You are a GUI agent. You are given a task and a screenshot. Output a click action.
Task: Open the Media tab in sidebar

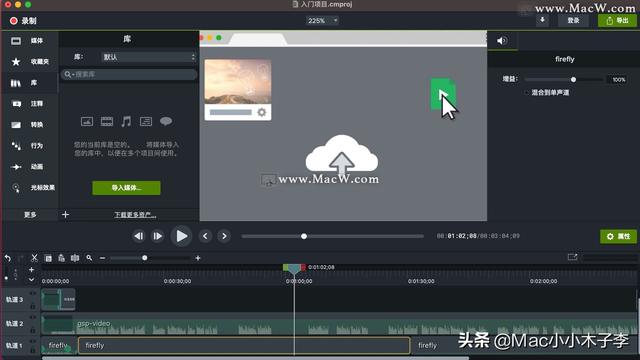point(29,41)
